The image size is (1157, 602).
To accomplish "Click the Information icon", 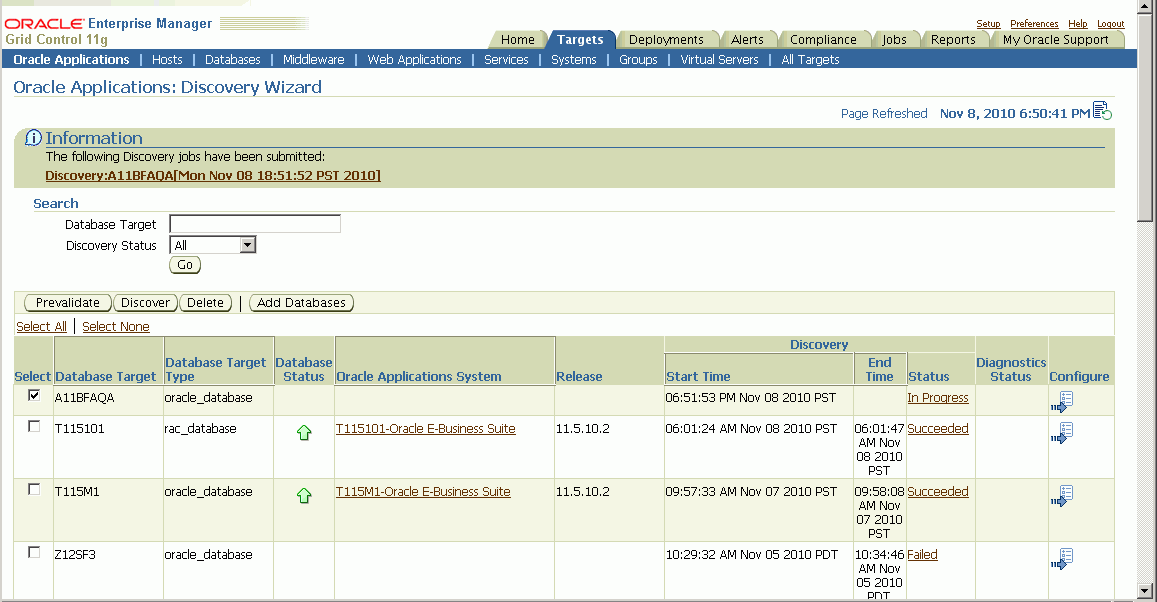I will pos(34,138).
